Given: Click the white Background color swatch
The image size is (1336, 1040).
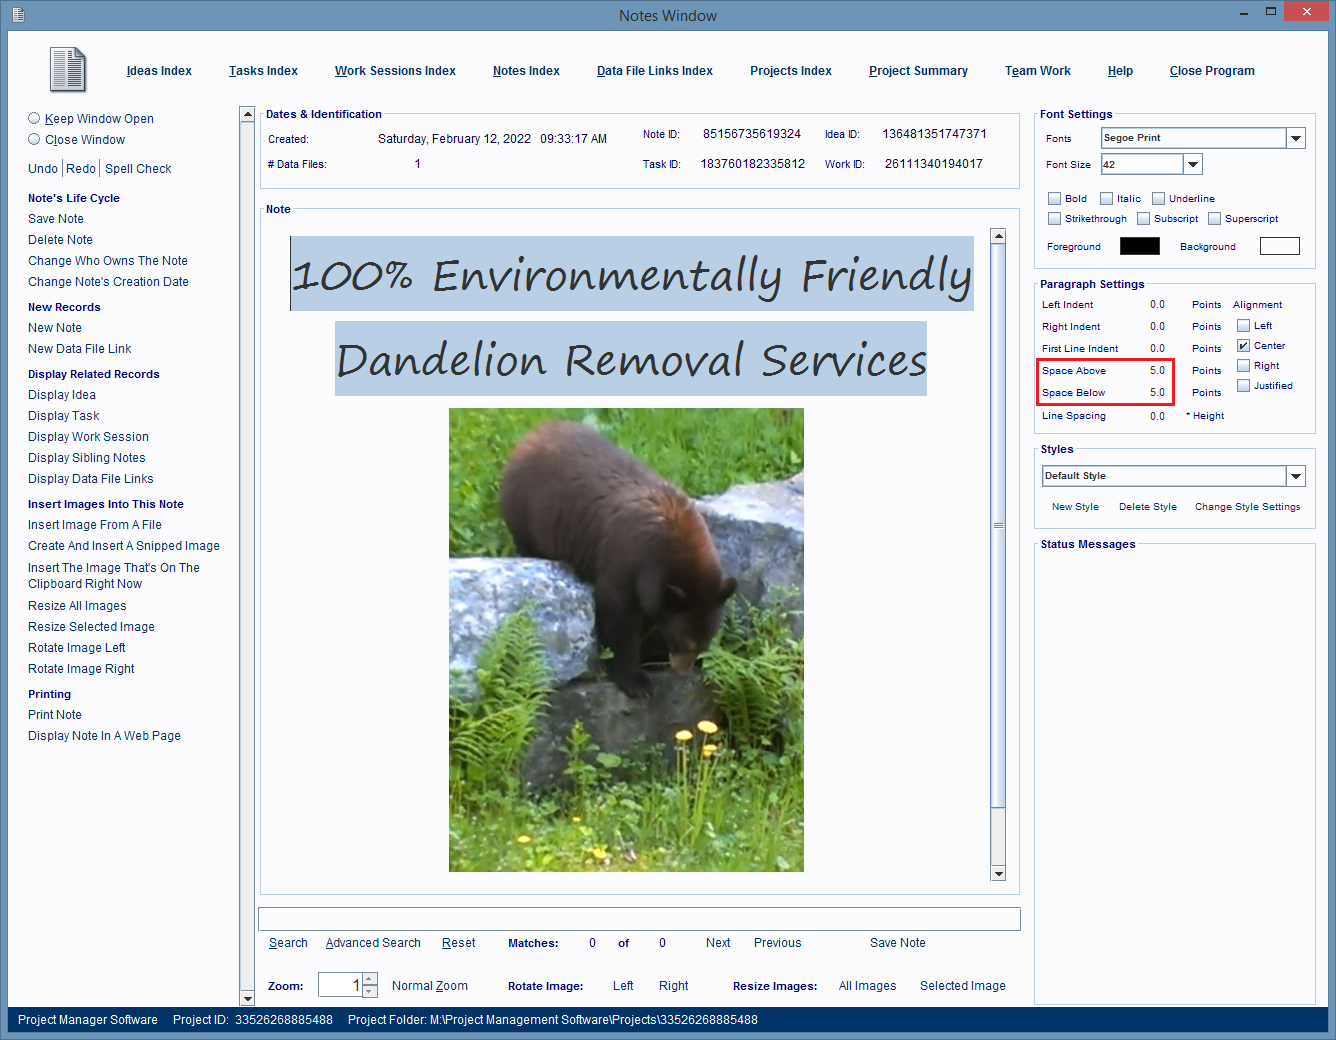Looking at the screenshot, I should pos(1280,246).
